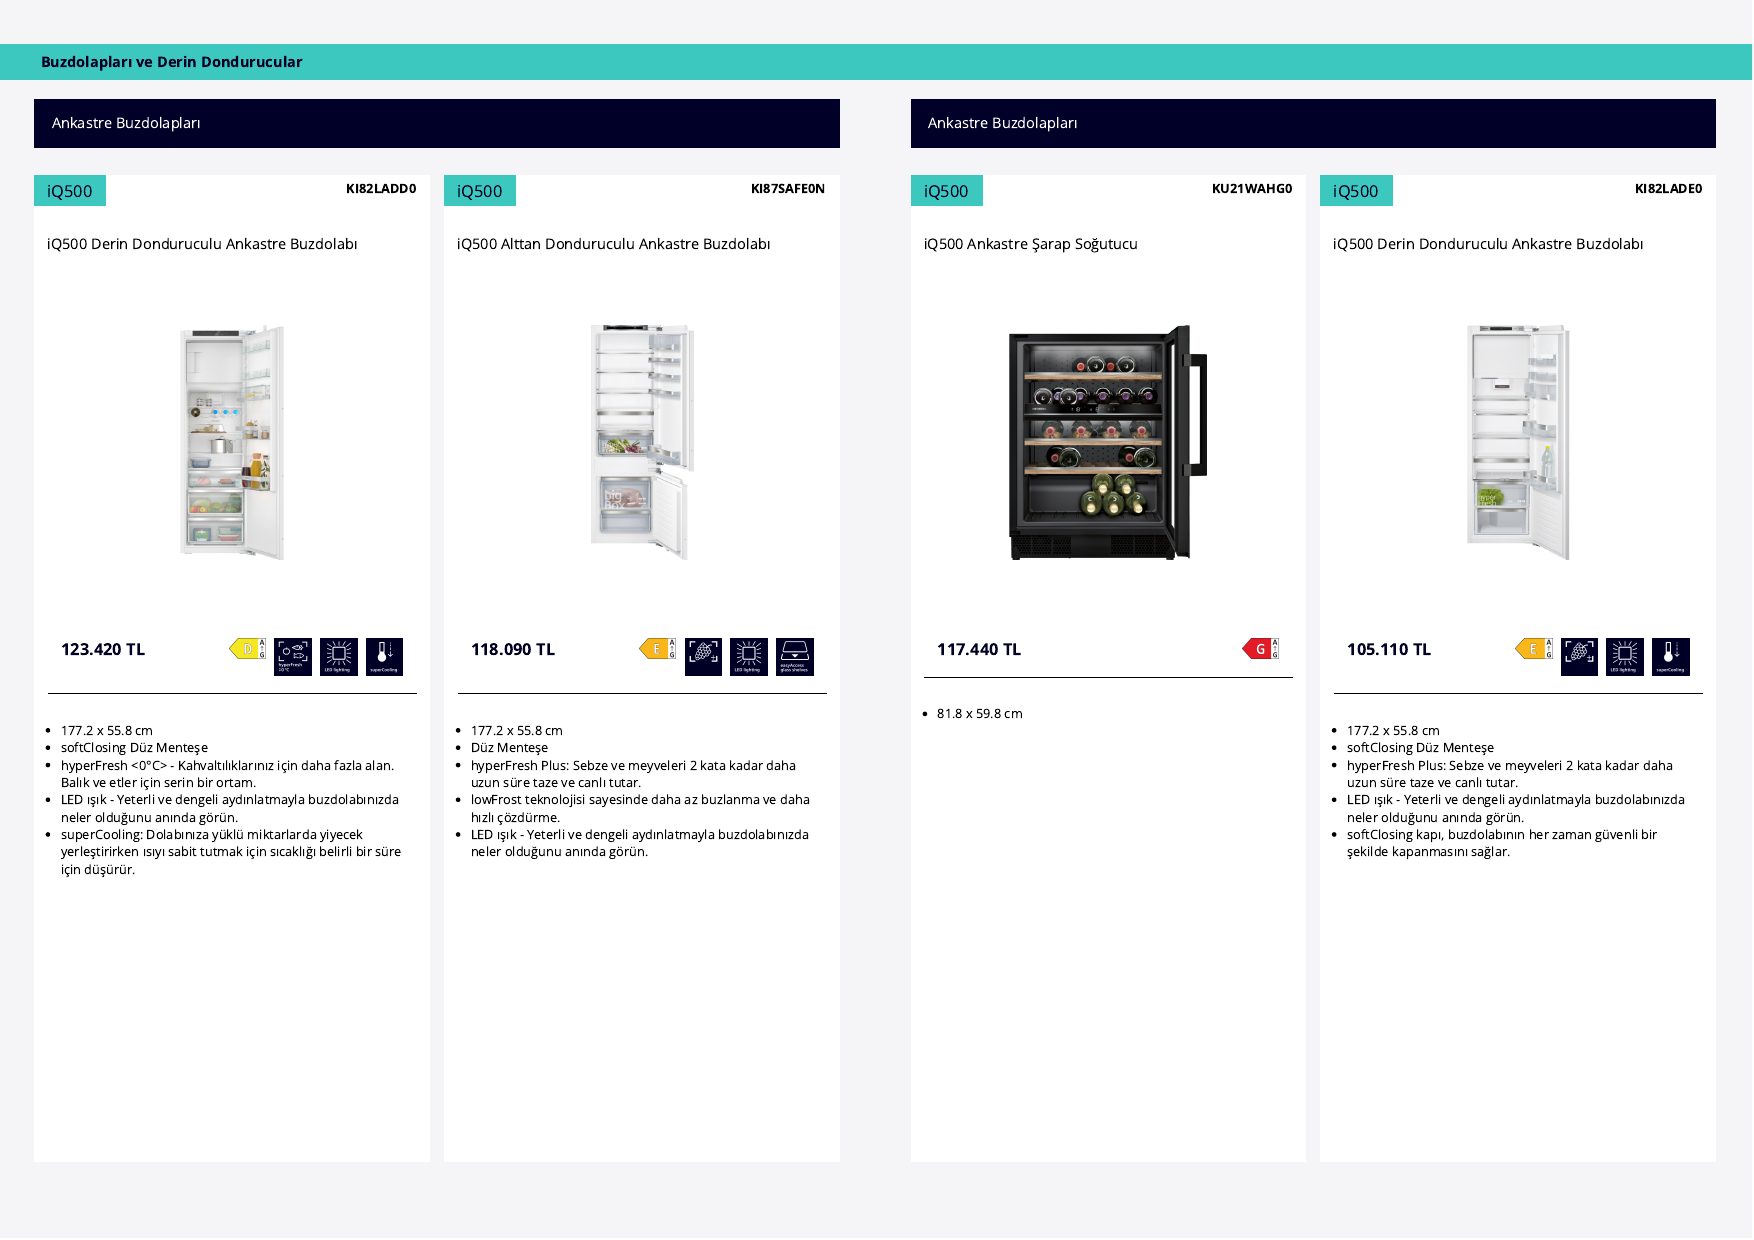Click the 'superCooling: Dolabınıza yüklü' bullet
The height and width of the screenshot is (1240, 1754).
pos(231,852)
